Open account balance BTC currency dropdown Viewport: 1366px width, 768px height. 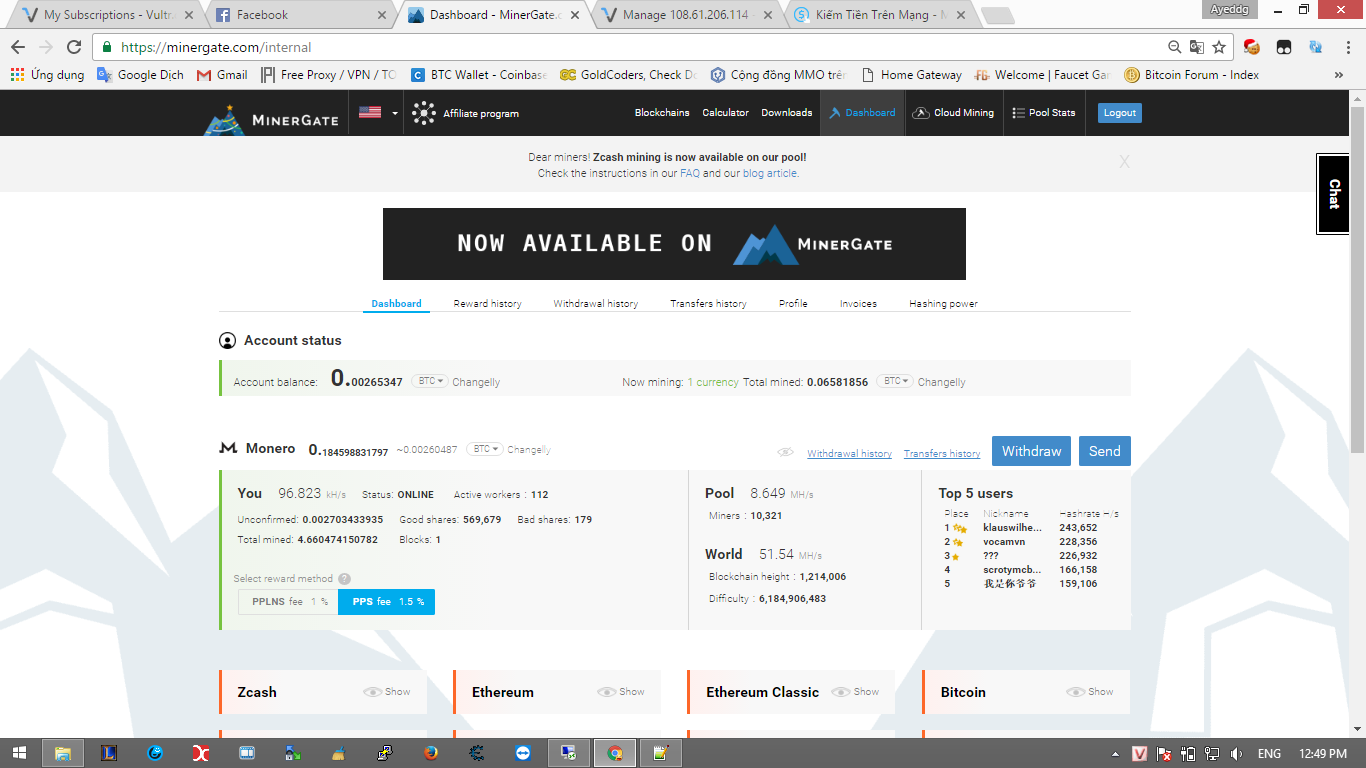tap(431, 382)
